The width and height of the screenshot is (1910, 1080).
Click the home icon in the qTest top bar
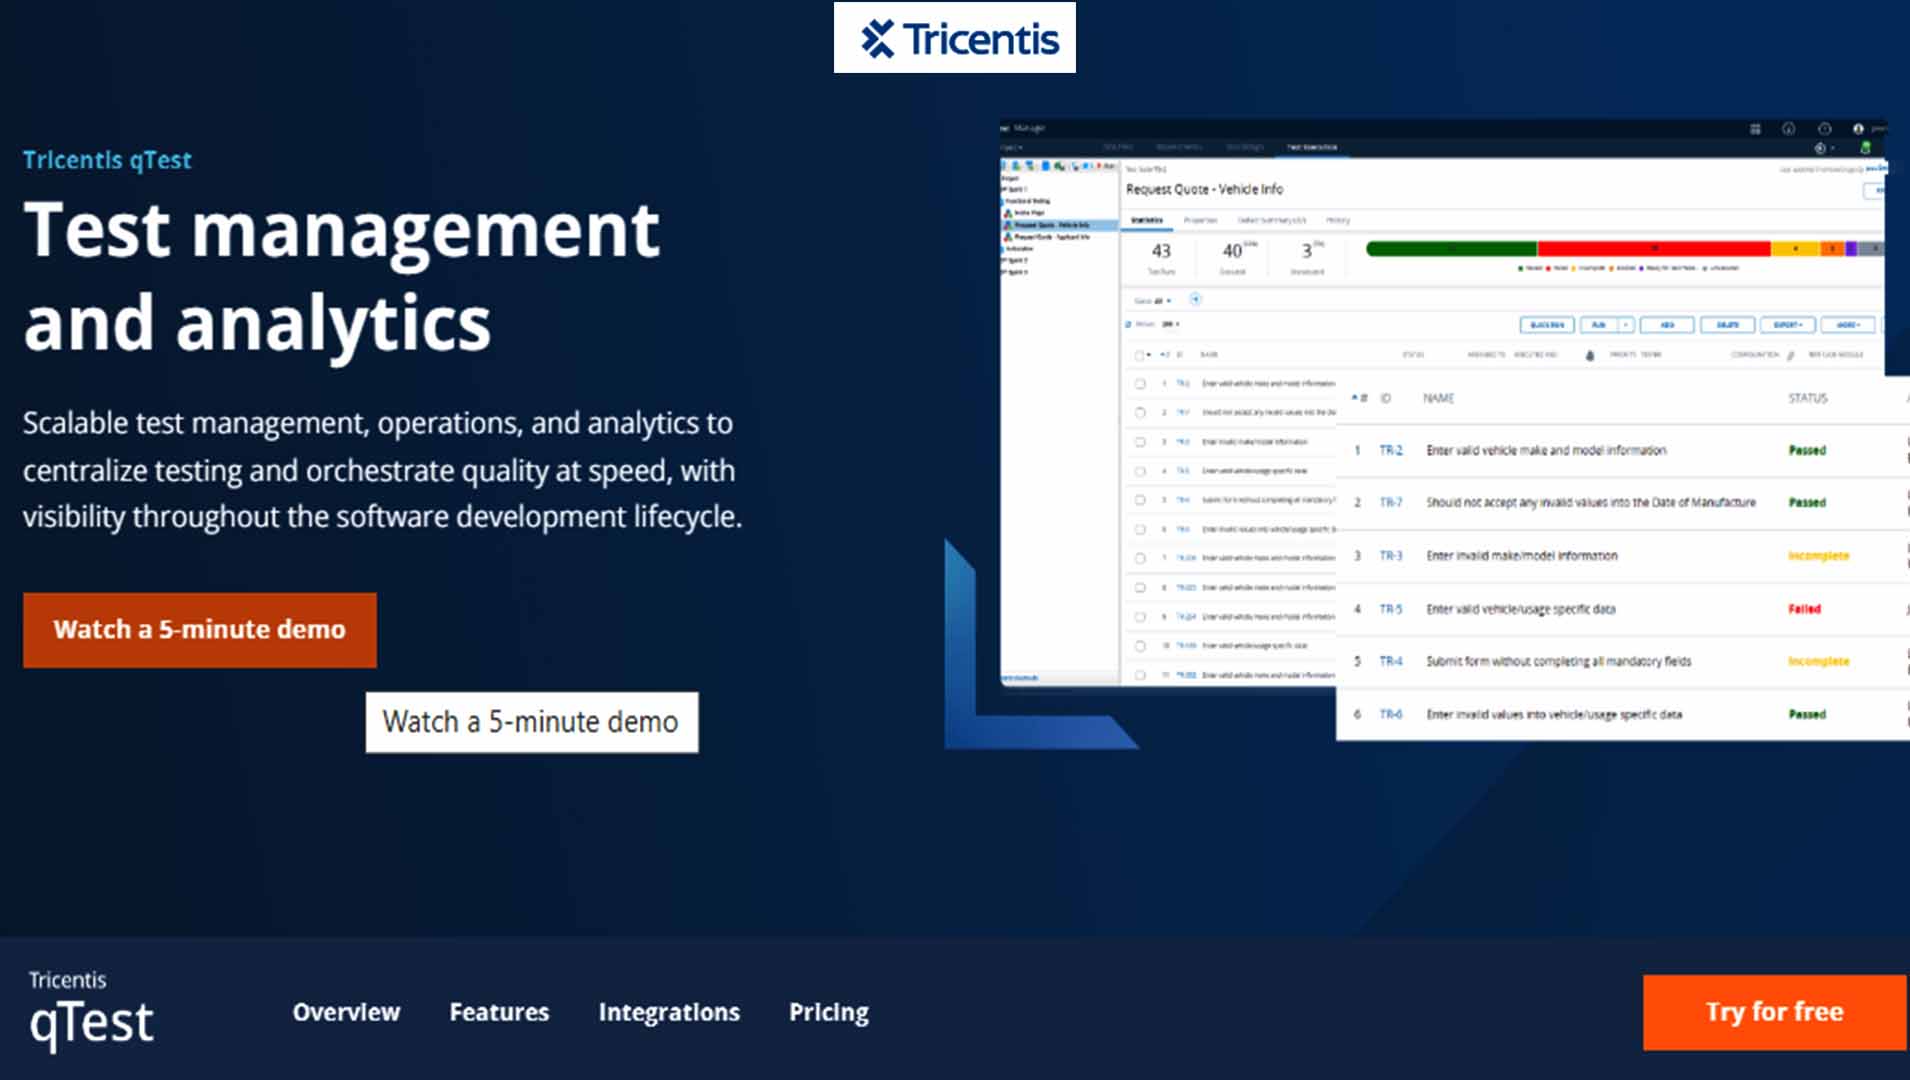(x=1789, y=130)
